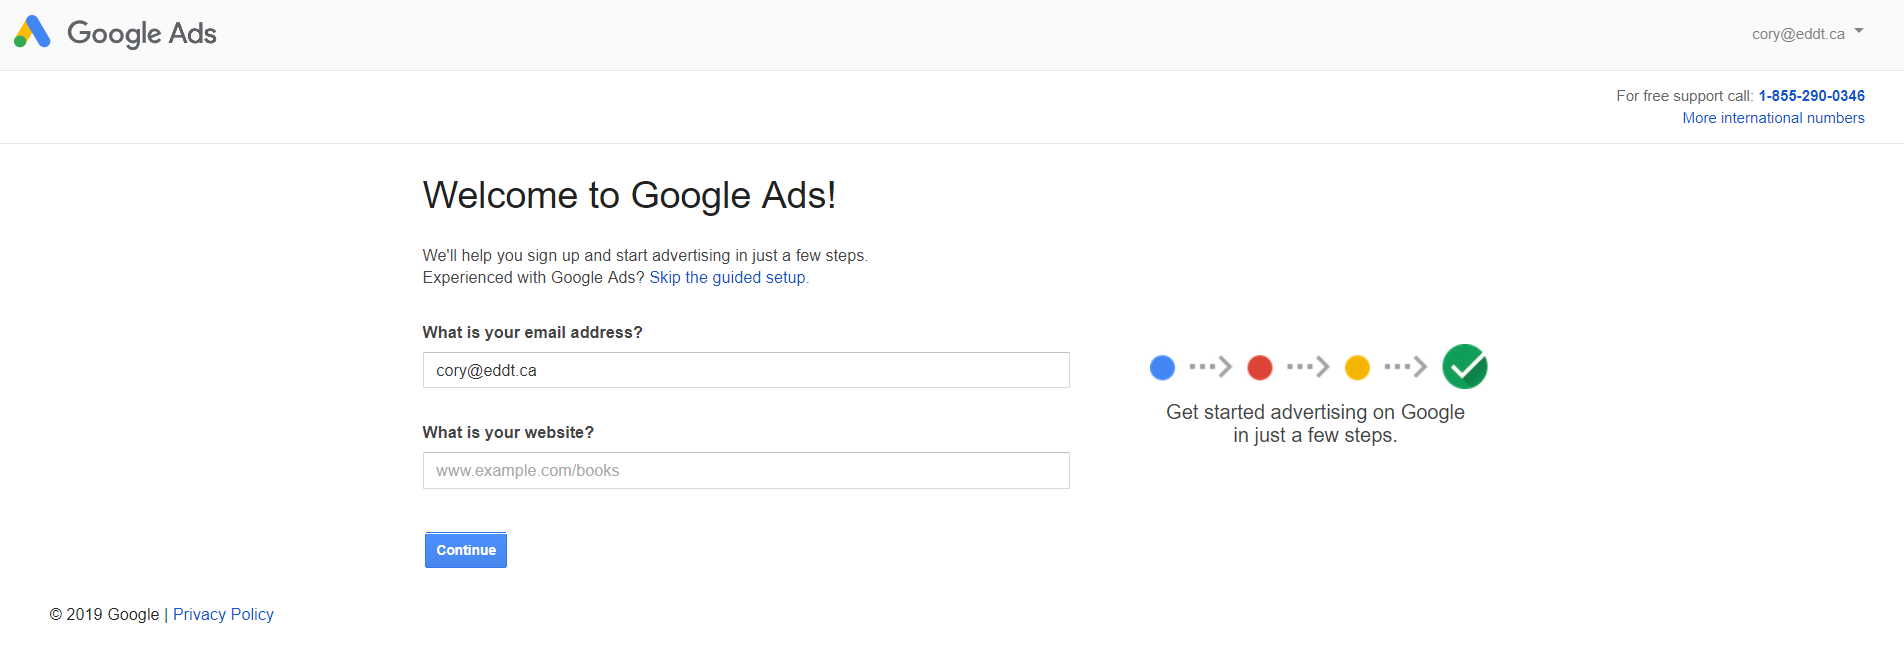Viewport: 1904px width, 662px height.
Task: Click the blue step circle icon
Action: [1162, 368]
